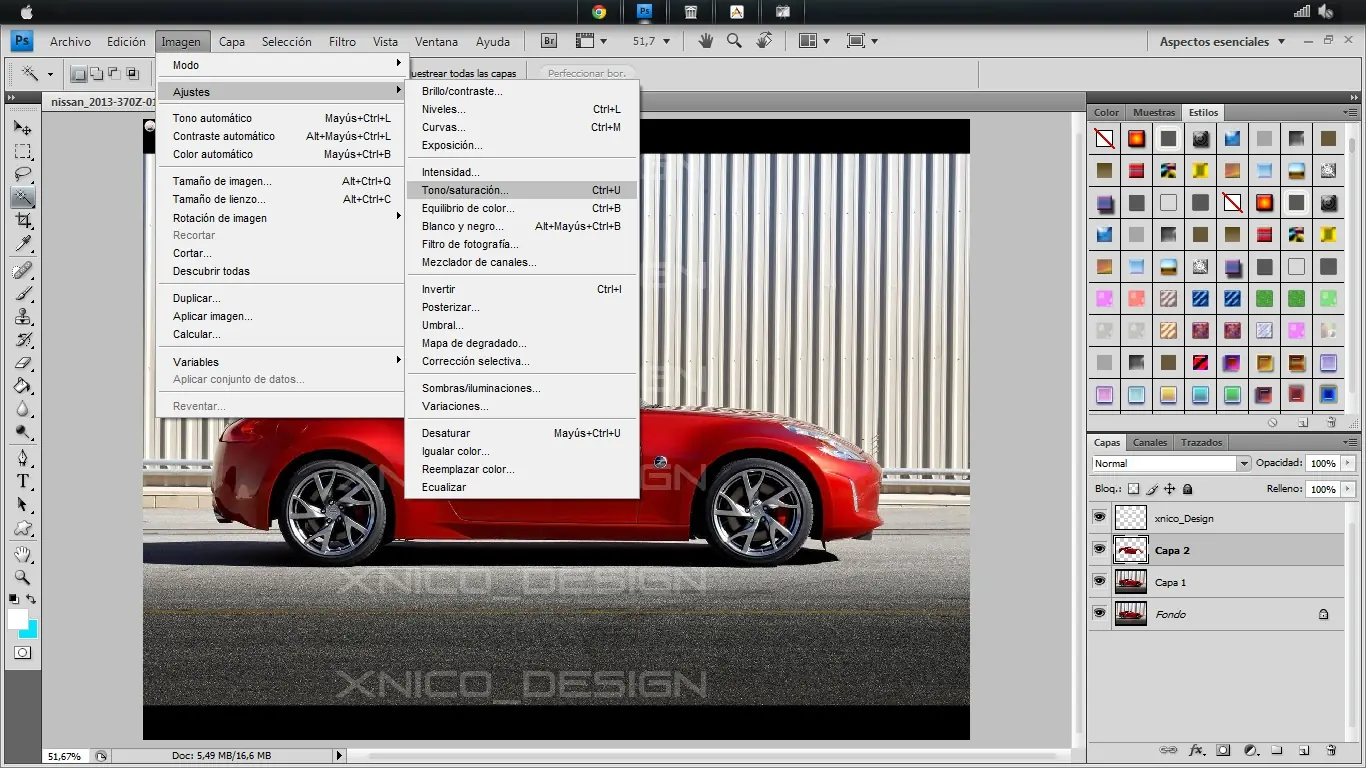Create a new layer group folder
Screen dimensions: 1366x768
tap(1277, 750)
